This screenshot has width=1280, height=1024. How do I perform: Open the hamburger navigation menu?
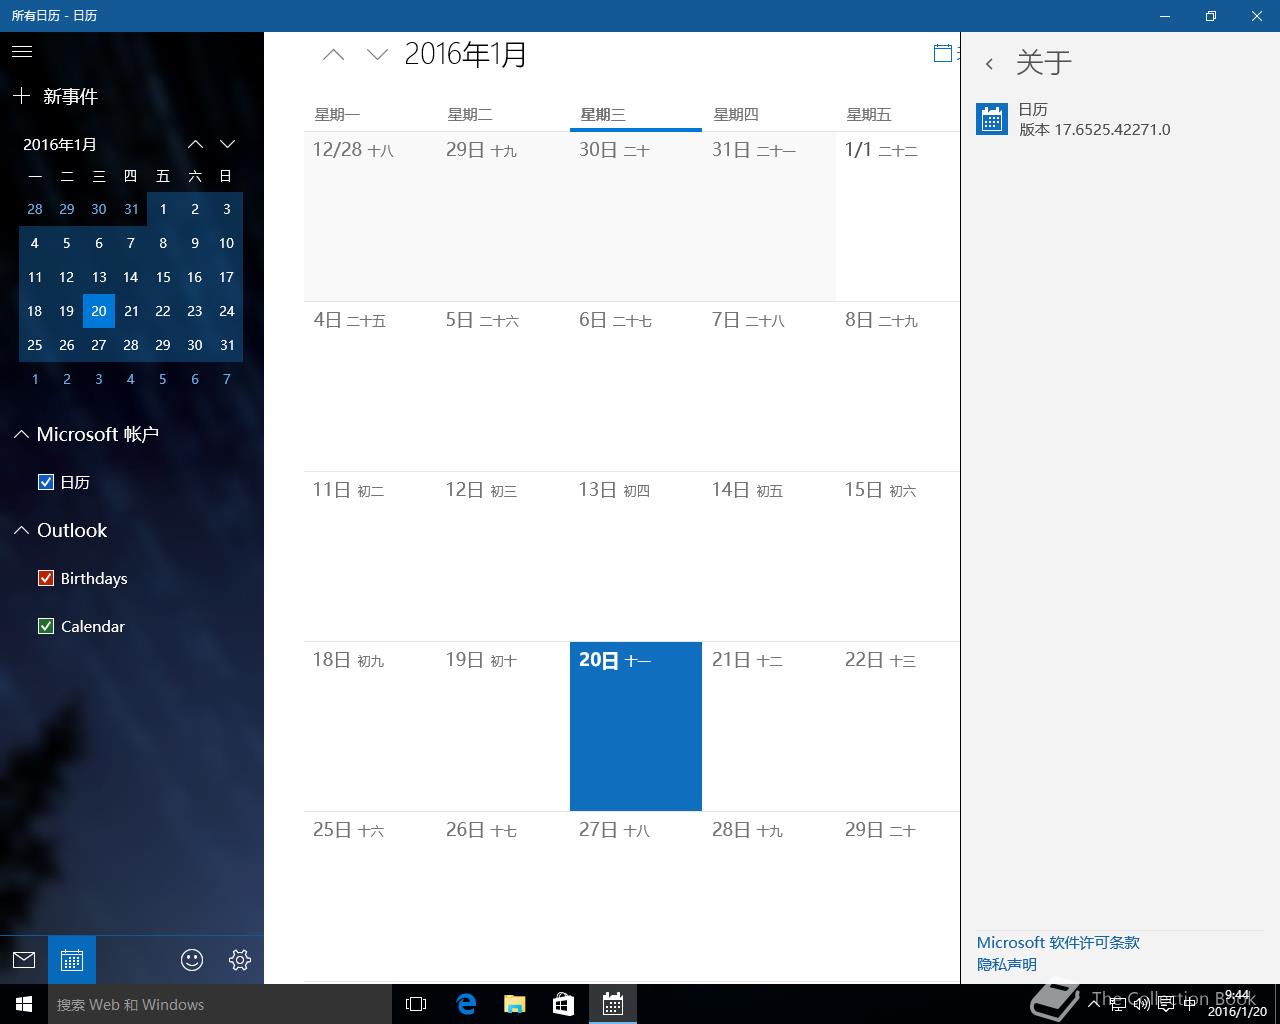[x=22, y=51]
